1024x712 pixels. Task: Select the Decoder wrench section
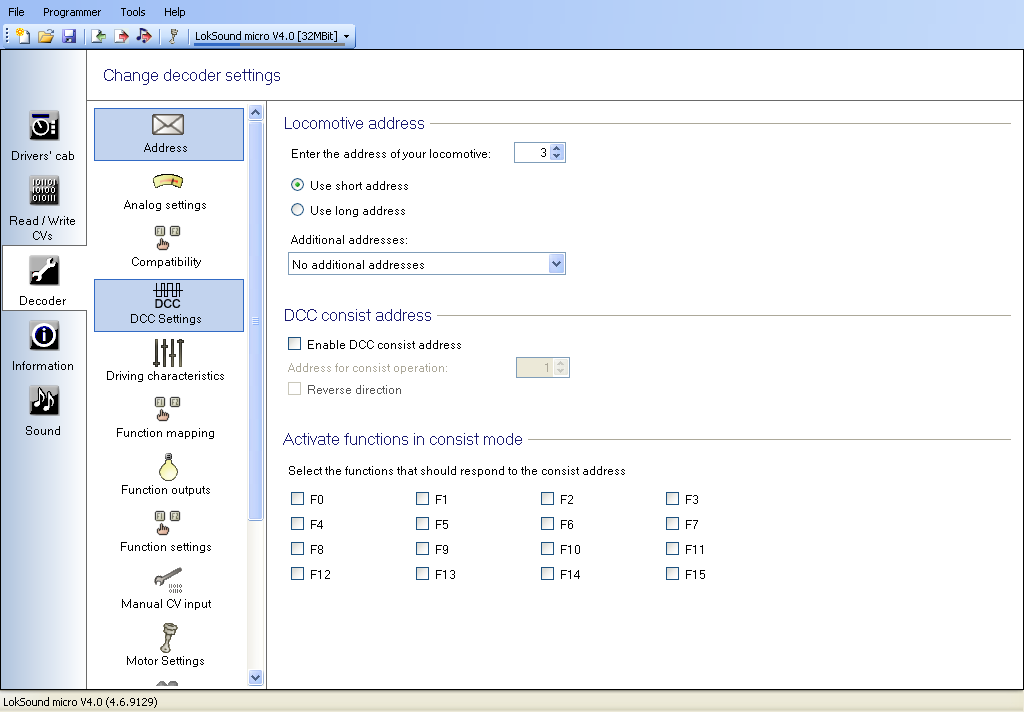tap(43, 280)
